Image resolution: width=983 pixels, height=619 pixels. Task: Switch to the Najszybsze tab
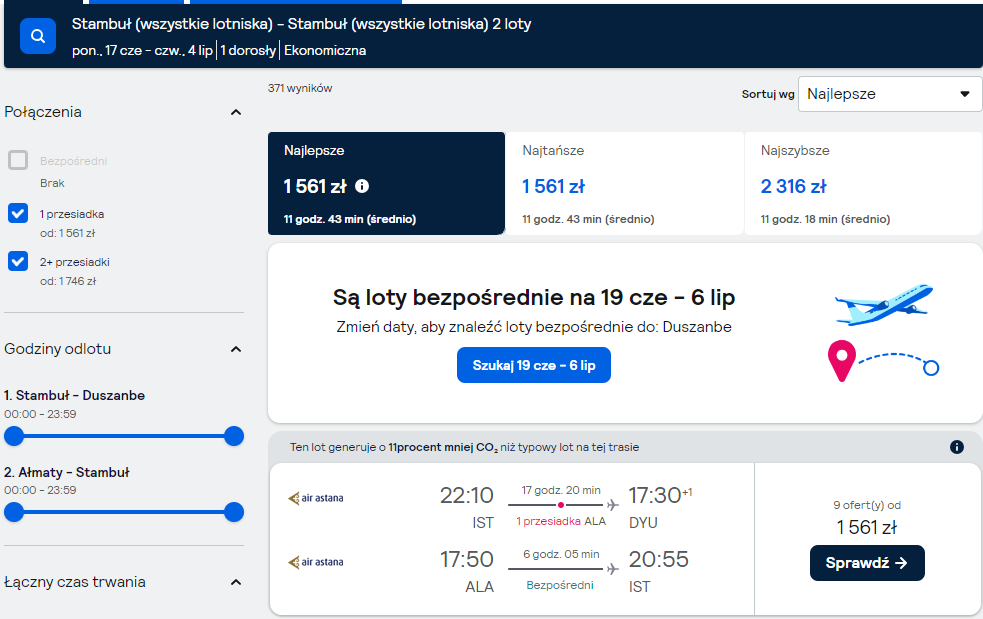863,183
